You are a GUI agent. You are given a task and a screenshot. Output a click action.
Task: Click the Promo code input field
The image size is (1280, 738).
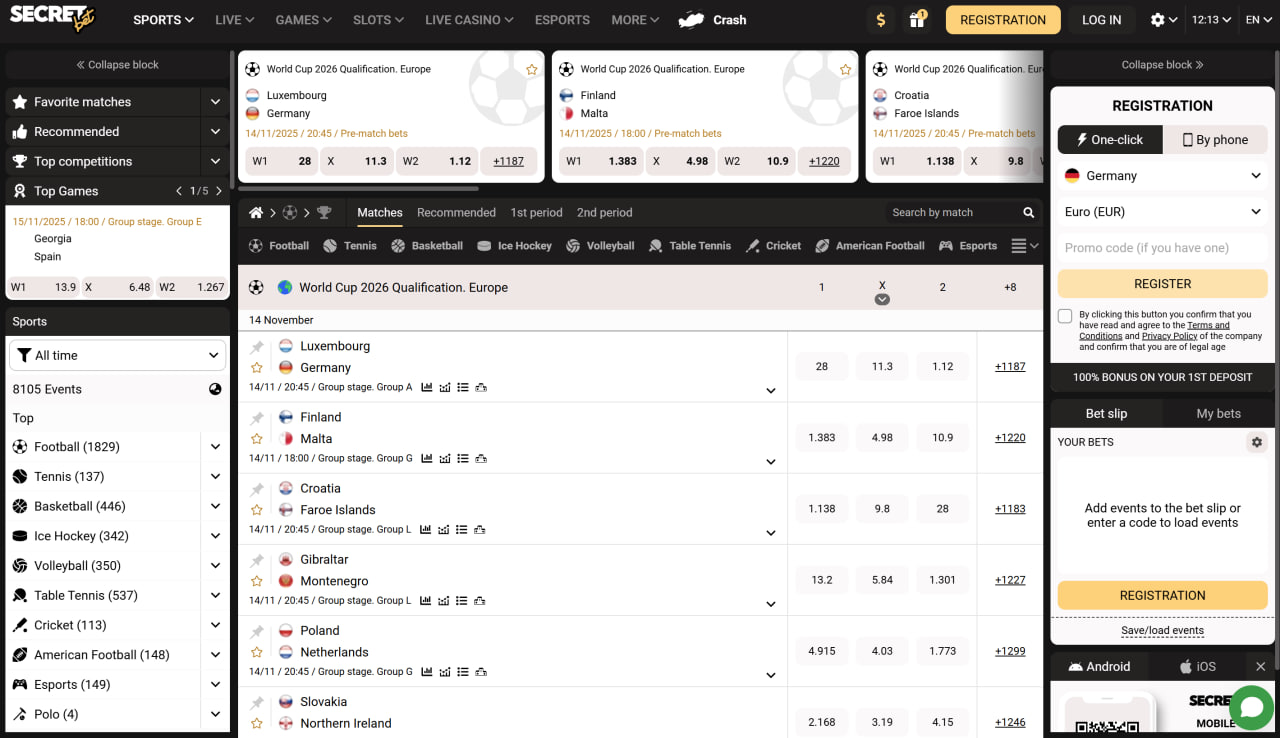click(x=1162, y=248)
